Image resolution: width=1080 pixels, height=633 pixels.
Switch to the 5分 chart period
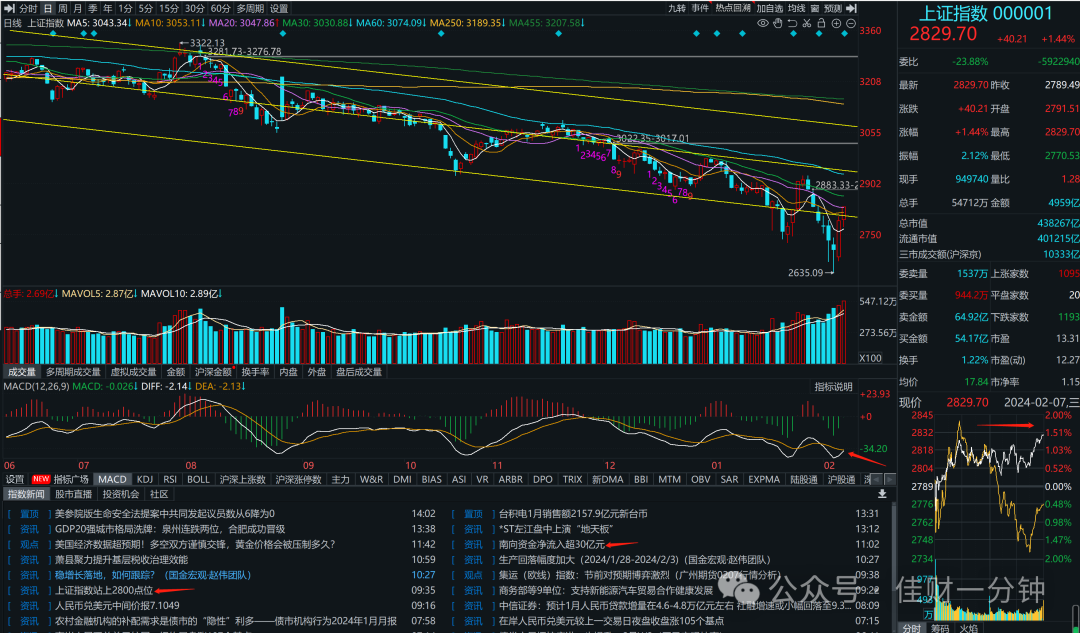coord(145,8)
